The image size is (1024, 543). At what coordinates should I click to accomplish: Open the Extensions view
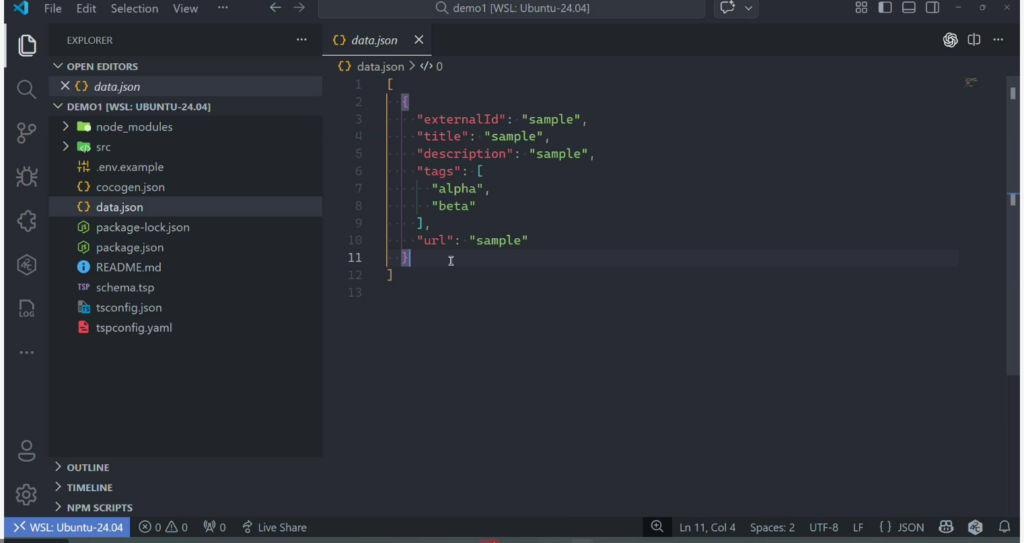[x=27, y=221]
